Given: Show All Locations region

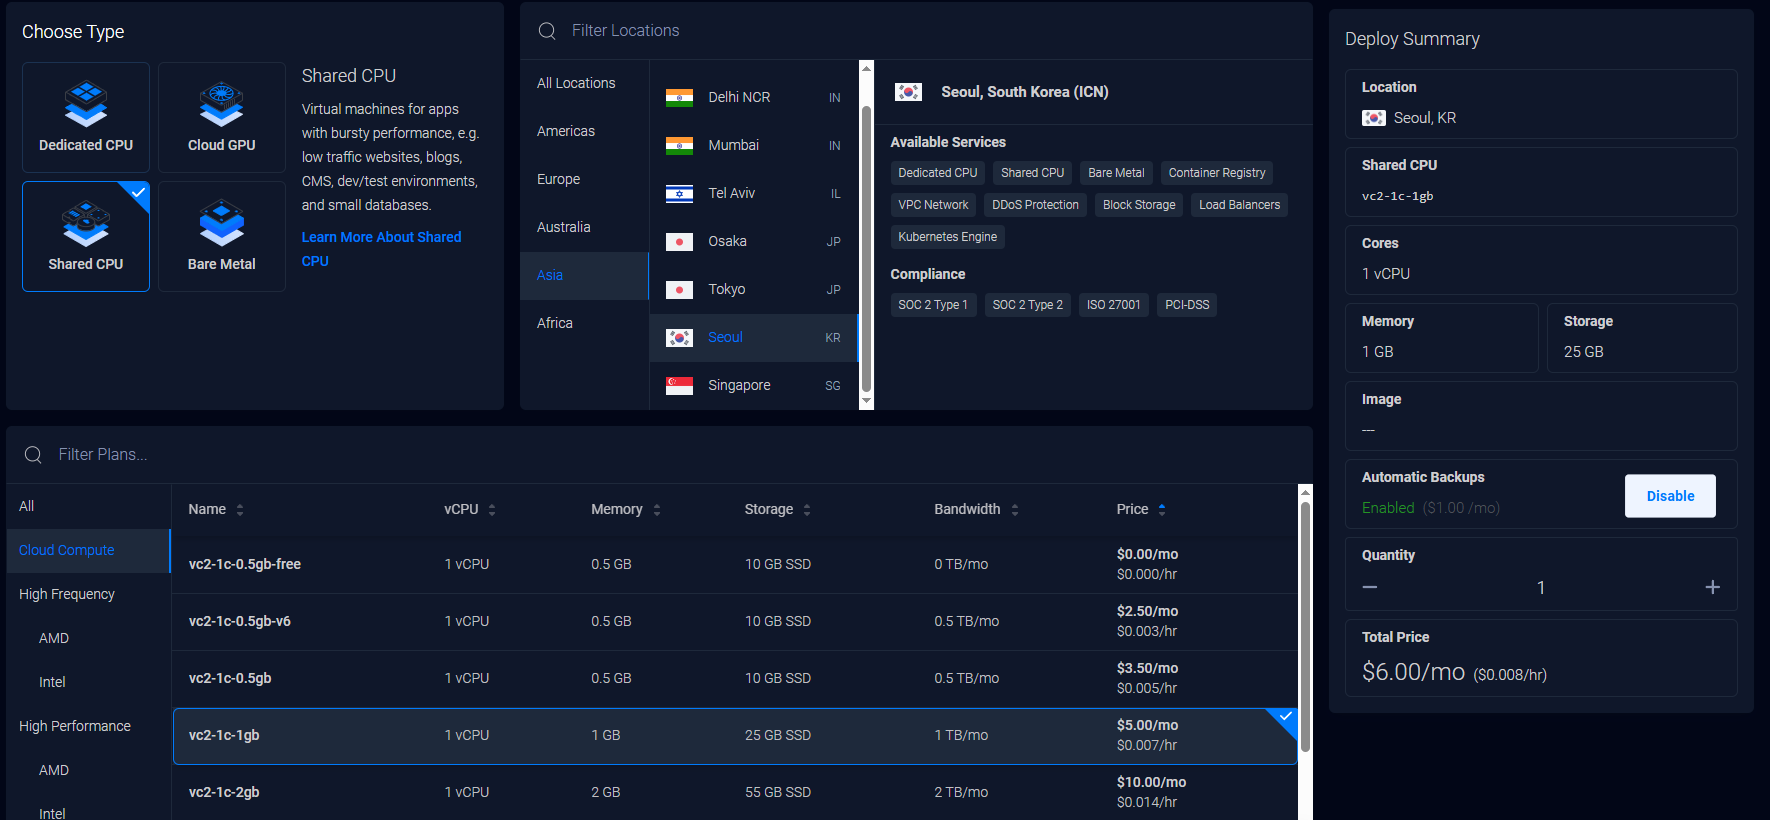Looking at the screenshot, I should (x=584, y=84).
